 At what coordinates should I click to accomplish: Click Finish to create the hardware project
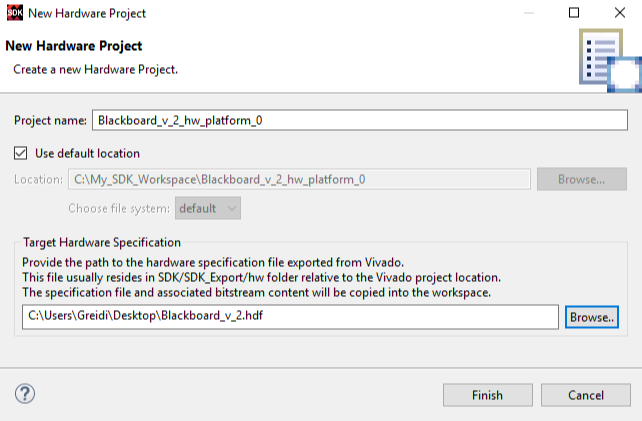[x=487, y=395]
